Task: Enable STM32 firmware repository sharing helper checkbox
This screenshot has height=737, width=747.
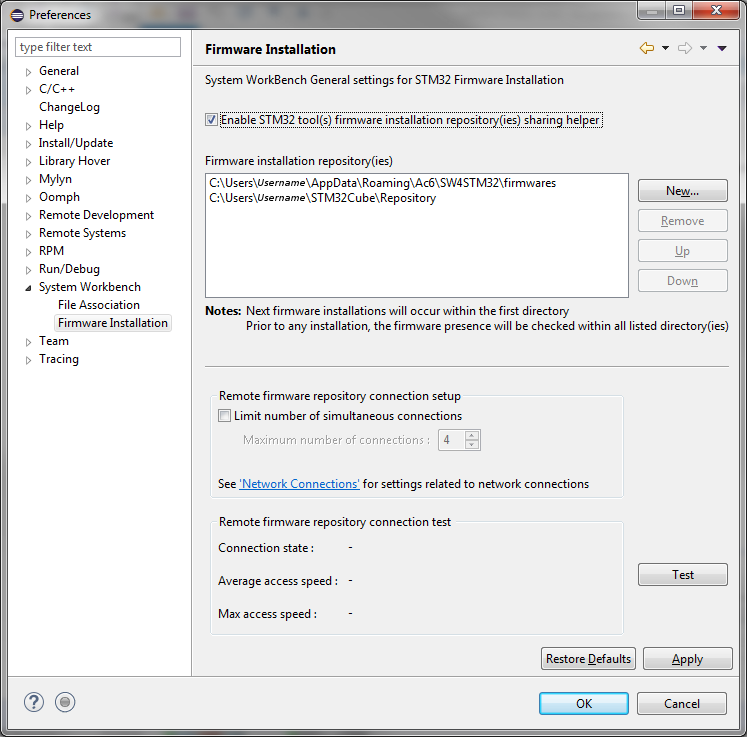Action: 211,120
